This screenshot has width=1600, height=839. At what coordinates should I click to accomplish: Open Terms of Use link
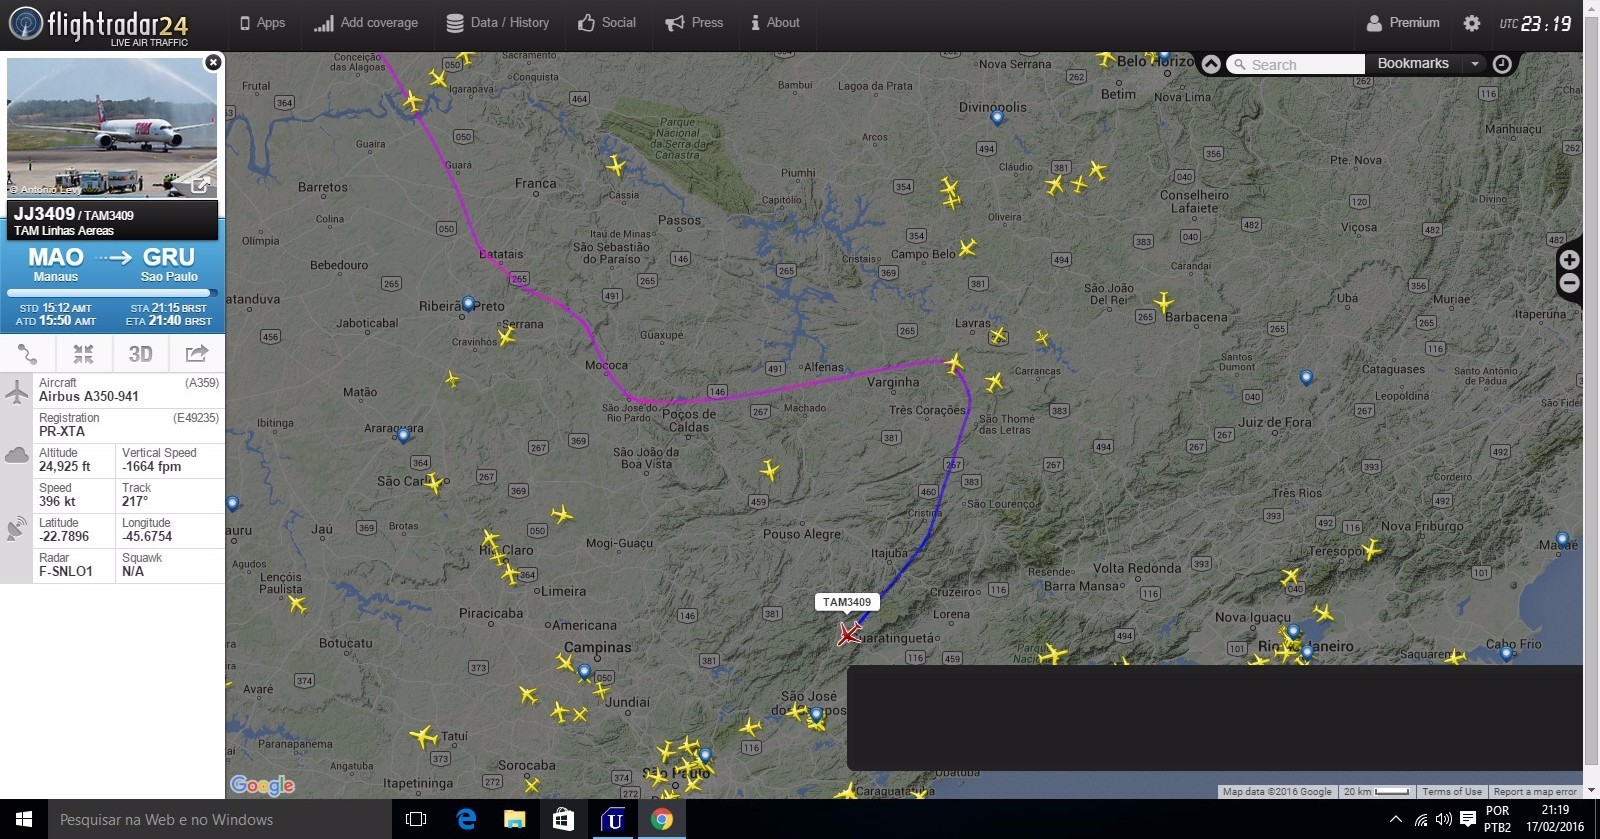coord(1452,791)
